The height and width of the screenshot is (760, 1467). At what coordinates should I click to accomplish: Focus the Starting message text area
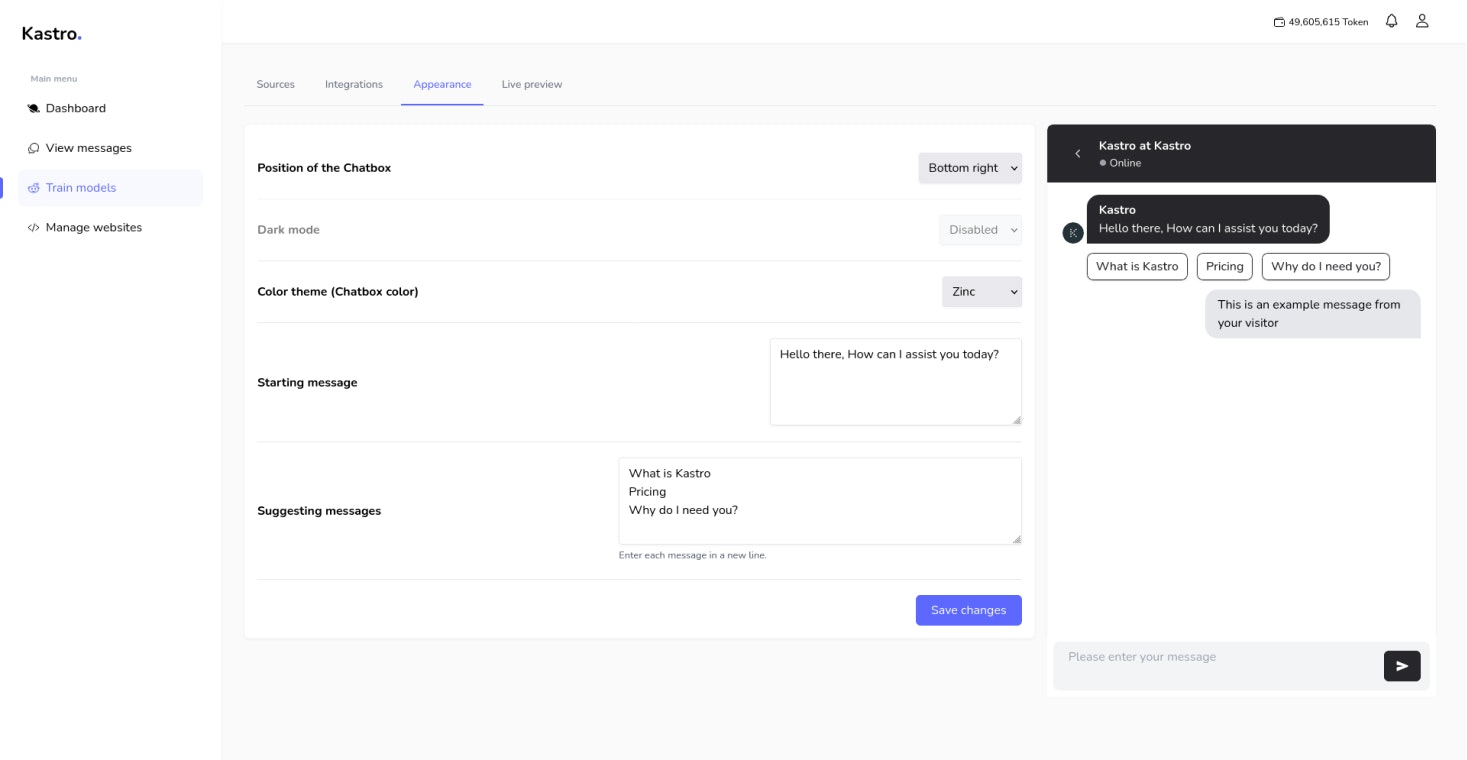pos(896,382)
